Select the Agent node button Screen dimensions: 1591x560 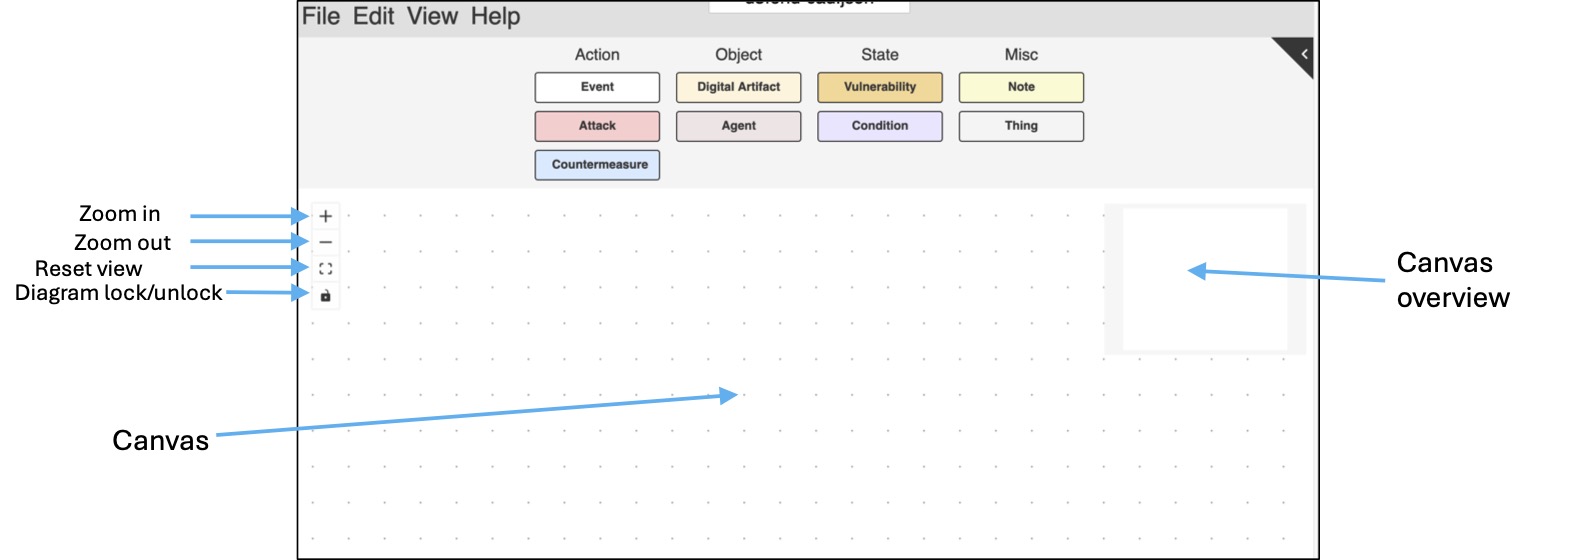click(x=738, y=126)
